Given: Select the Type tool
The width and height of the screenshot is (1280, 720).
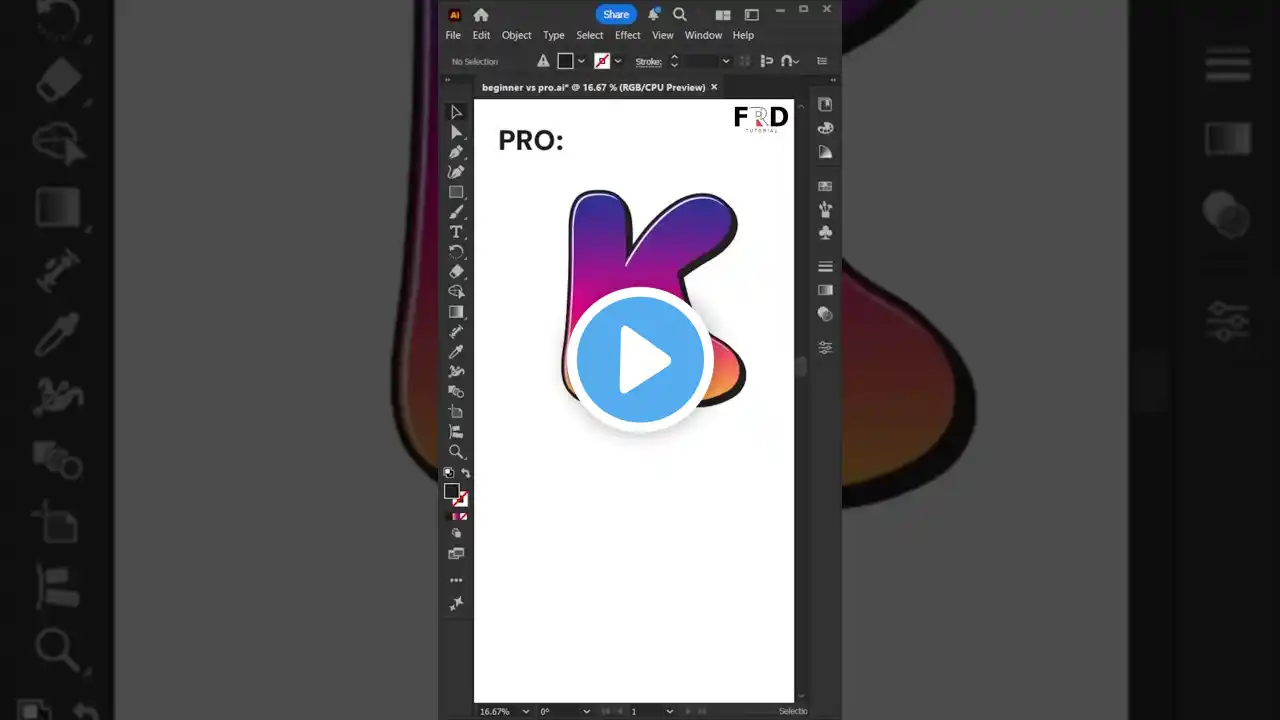Looking at the screenshot, I should (456, 232).
